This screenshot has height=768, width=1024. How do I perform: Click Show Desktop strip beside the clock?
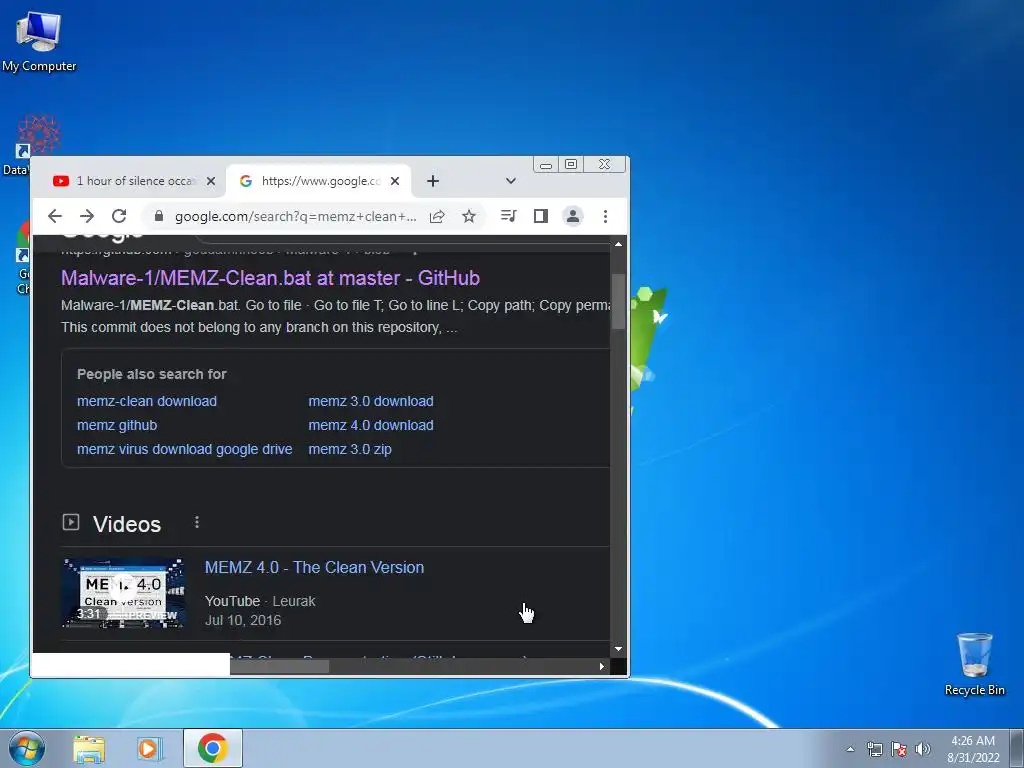click(x=1019, y=749)
